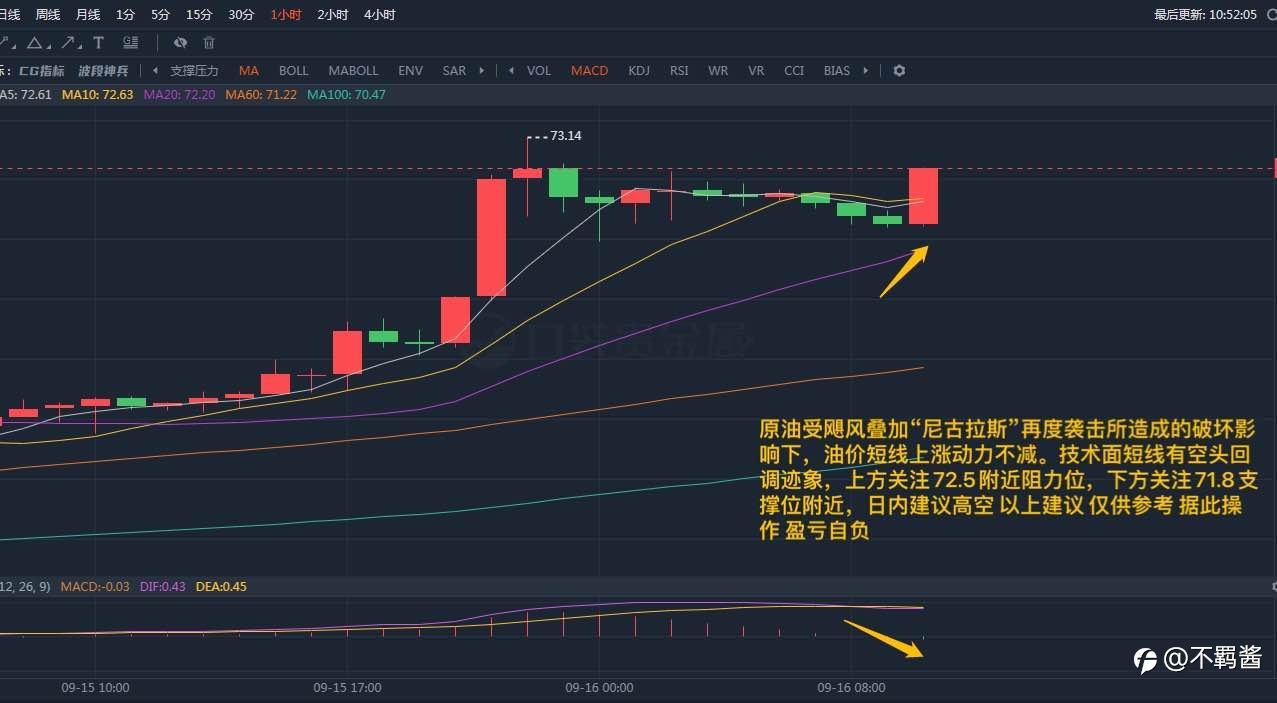Select the Text annotation tool
The width and height of the screenshot is (1277, 703).
click(x=98, y=43)
